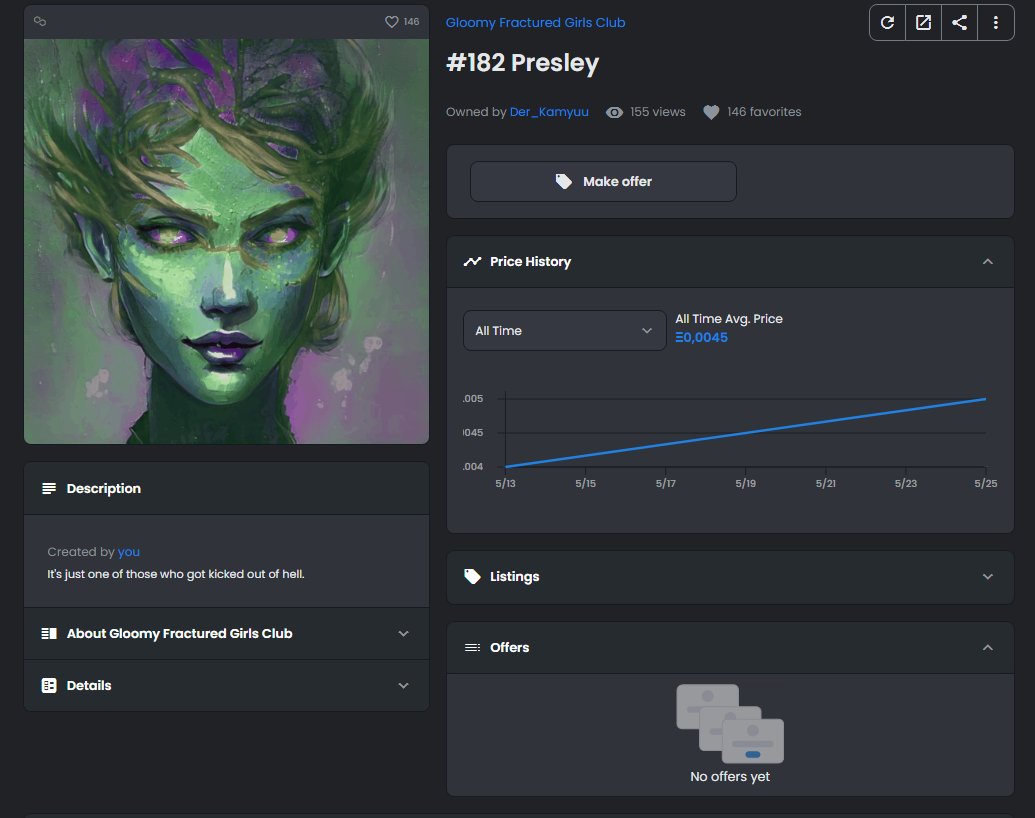Click the description text about kicked out of hell
This screenshot has height=818, width=1035.
click(176, 574)
